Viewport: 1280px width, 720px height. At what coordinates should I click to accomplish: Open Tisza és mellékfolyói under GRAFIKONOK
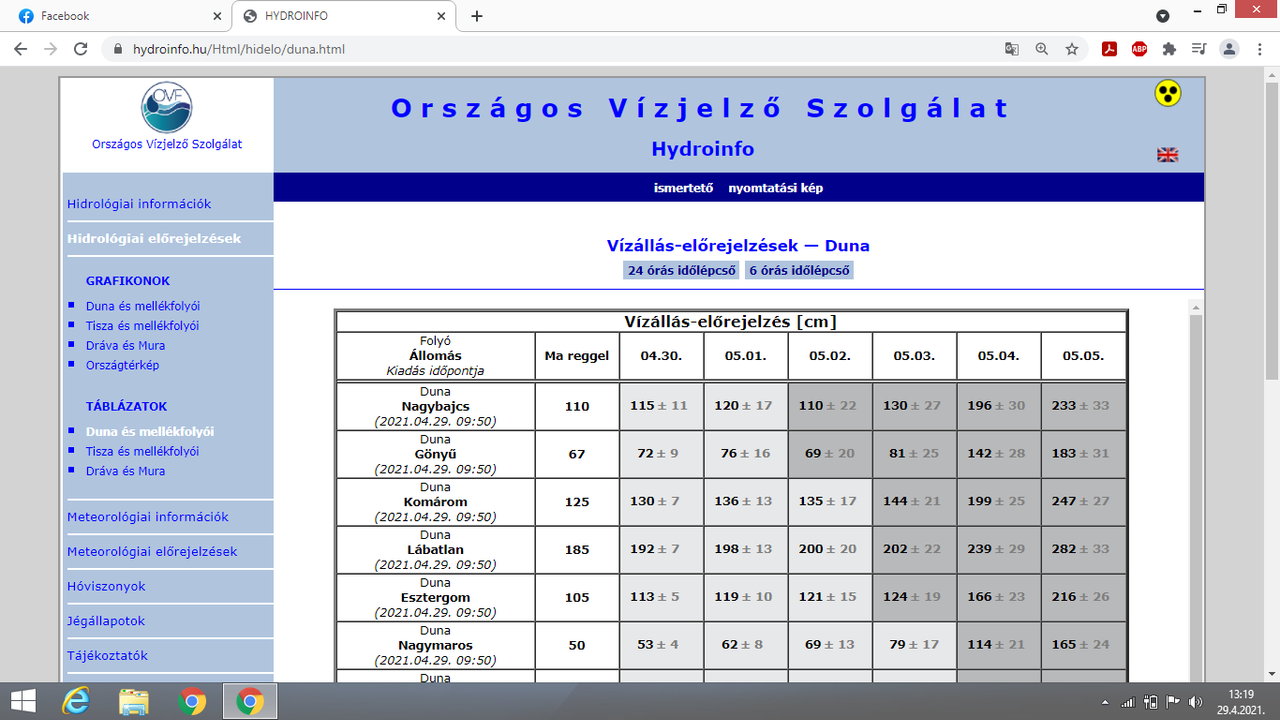[x=143, y=326]
